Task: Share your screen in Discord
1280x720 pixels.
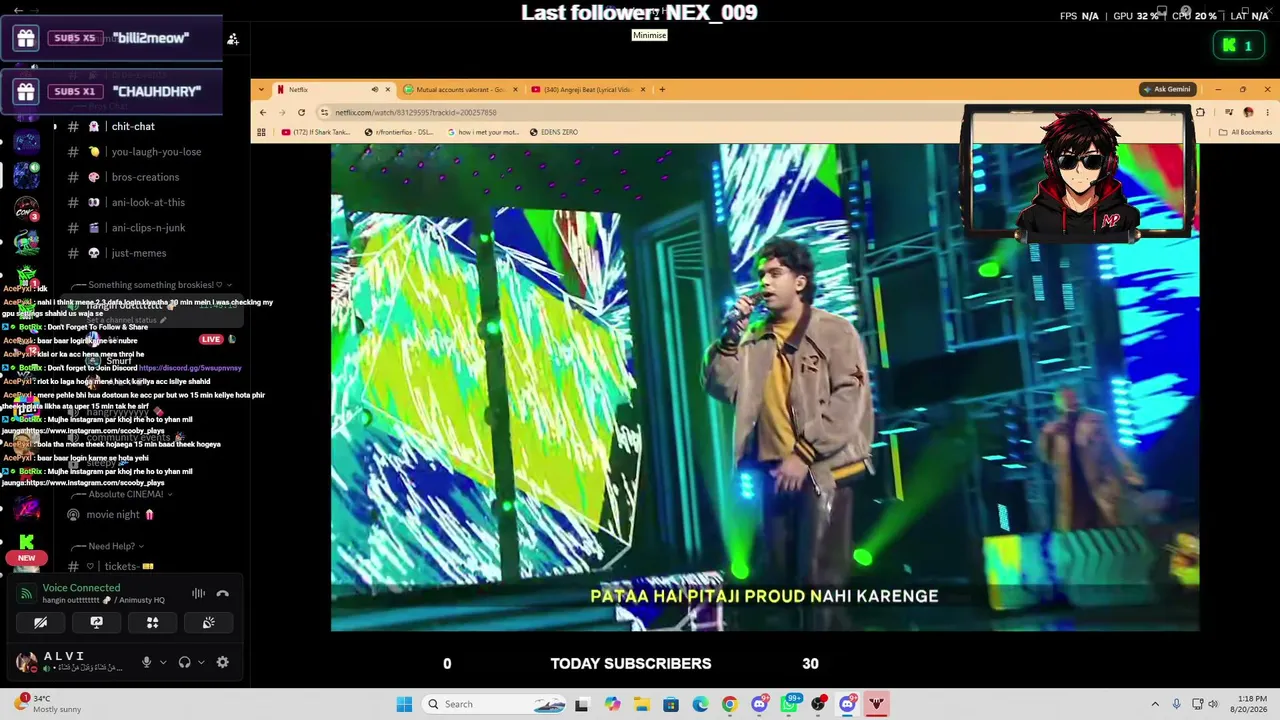Action: [97, 623]
